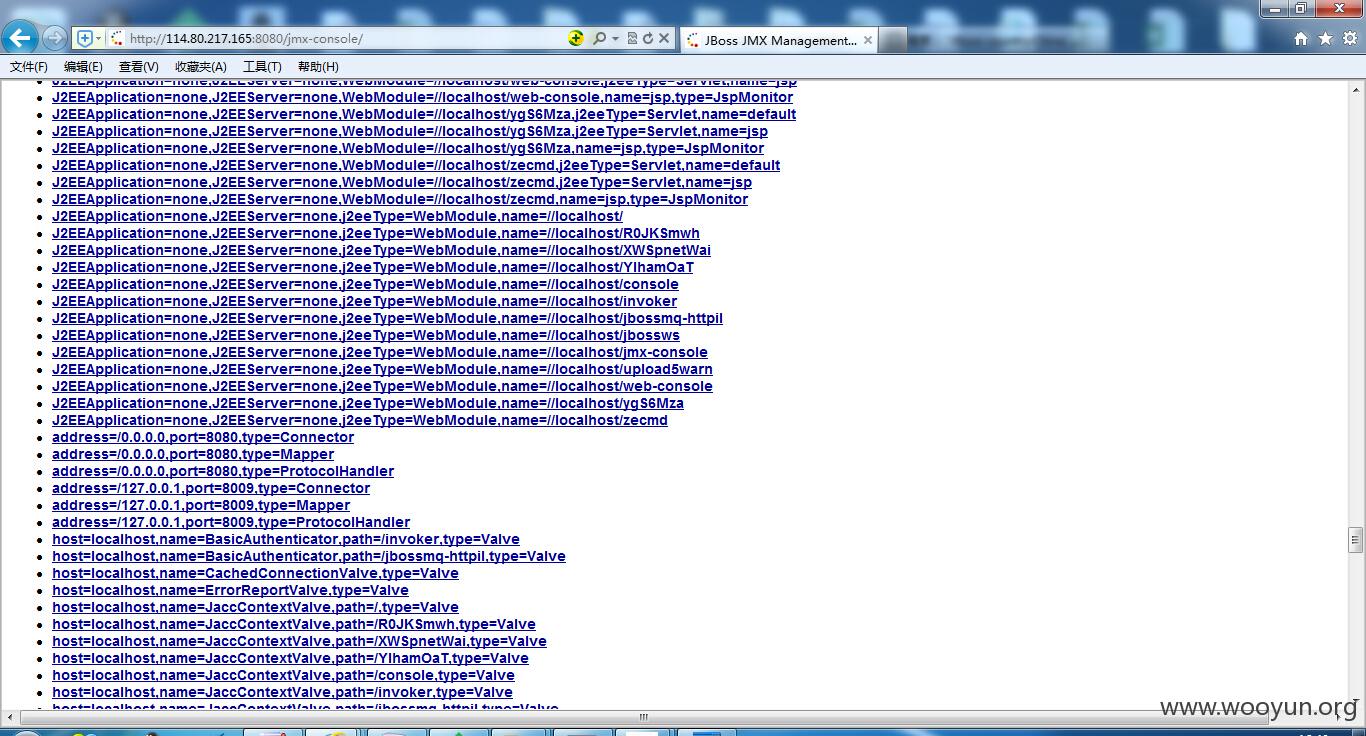Click the browser Forward arrow button

pyautogui.click(x=55, y=38)
